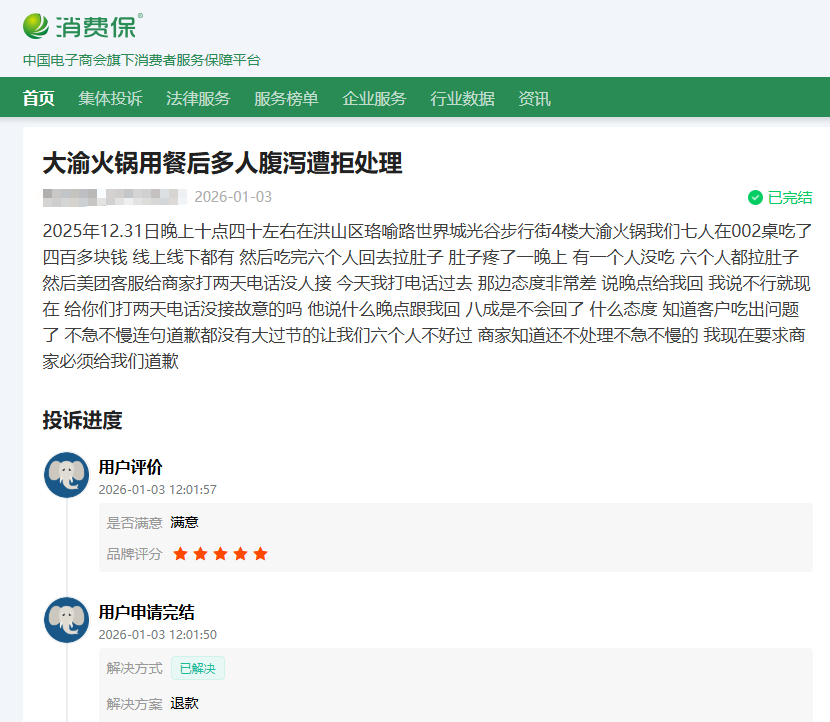This screenshot has width=830, height=722.
Task: Click the 已解决 status badge
Action: 198,668
